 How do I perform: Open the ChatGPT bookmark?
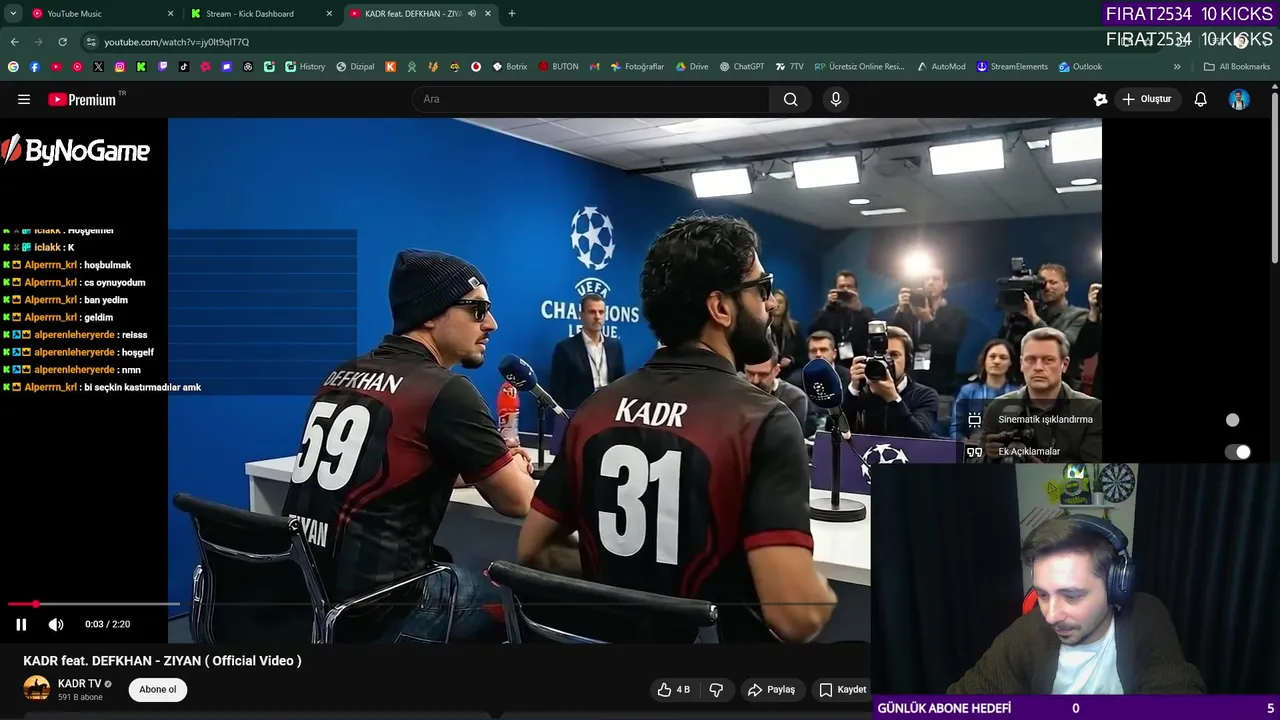click(x=741, y=67)
